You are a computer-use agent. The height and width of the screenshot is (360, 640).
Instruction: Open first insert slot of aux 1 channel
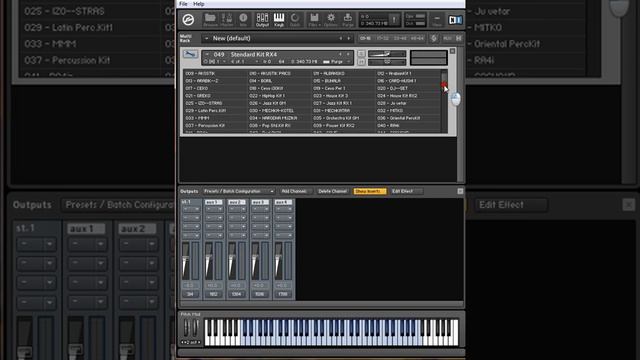[x=214, y=209]
